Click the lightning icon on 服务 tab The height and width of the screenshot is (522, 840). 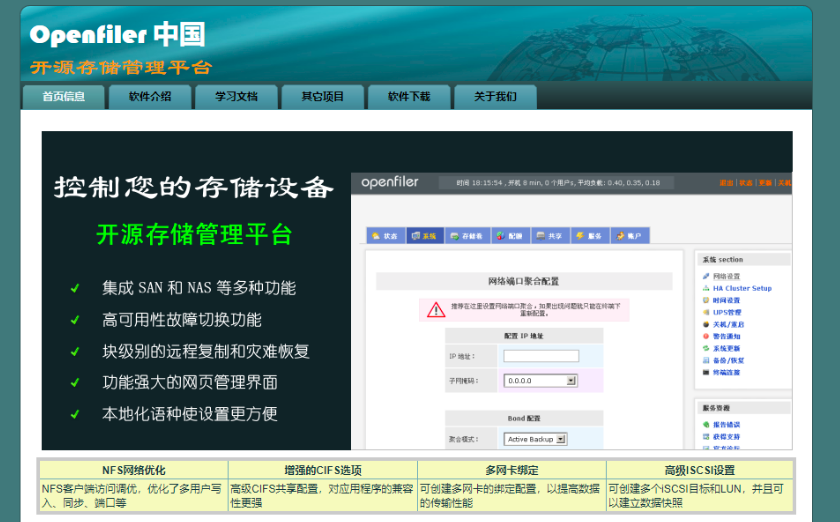[580, 236]
